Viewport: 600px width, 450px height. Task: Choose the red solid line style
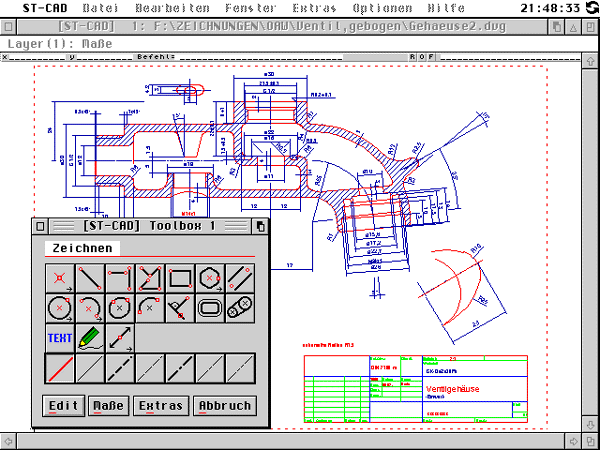coord(61,369)
